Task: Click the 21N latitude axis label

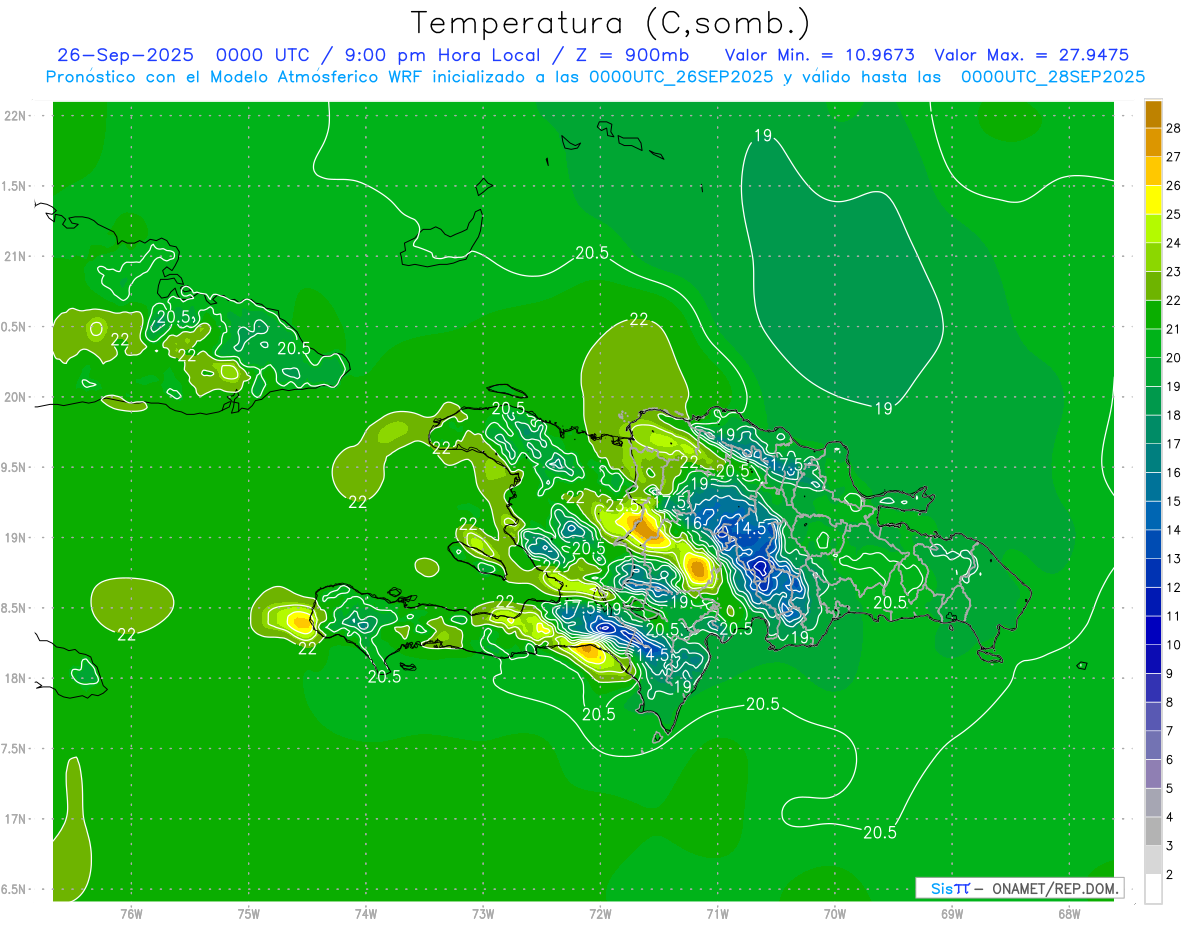Action: click(x=16, y=256)
